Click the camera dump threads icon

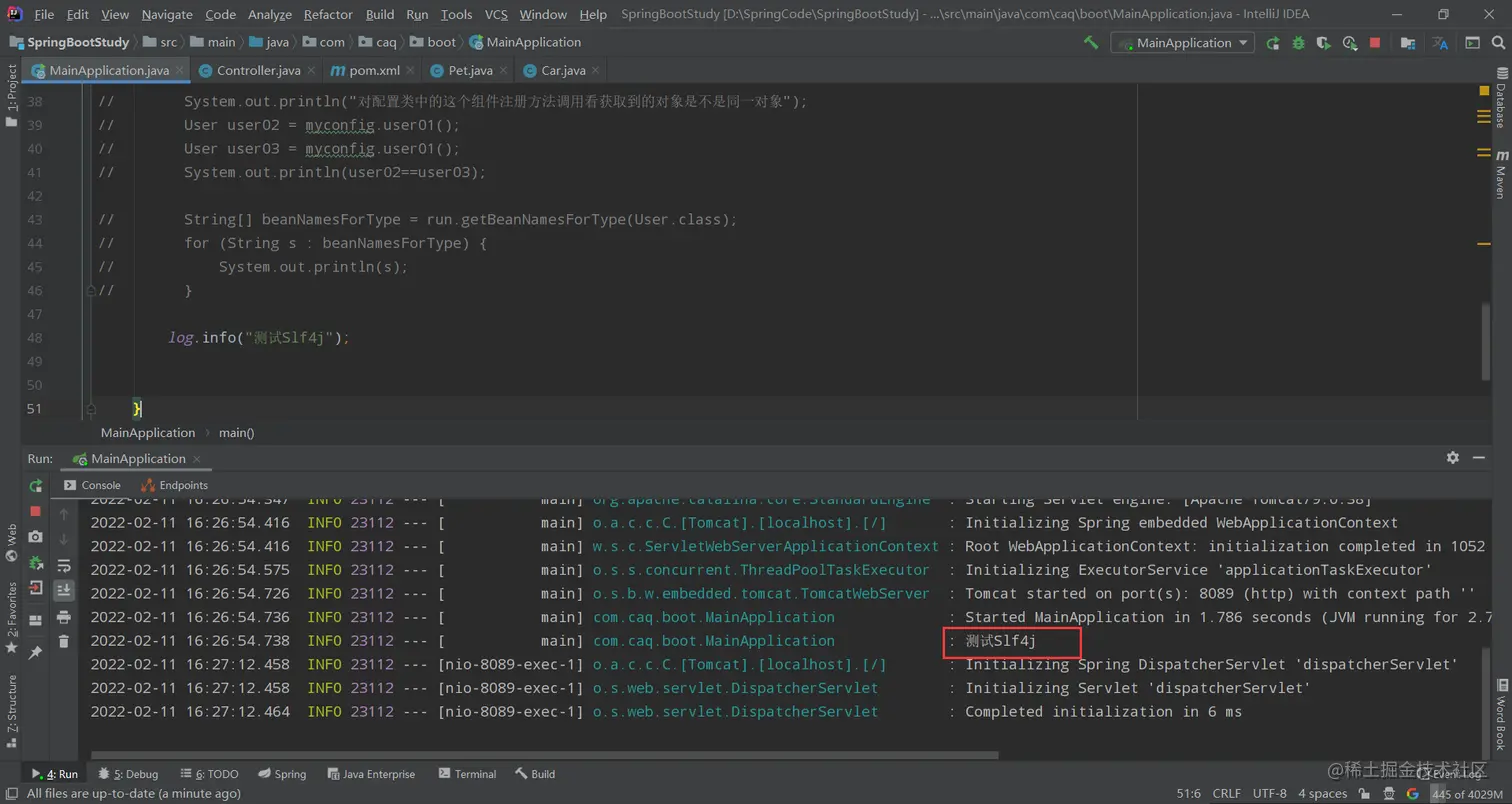(36, 537)
